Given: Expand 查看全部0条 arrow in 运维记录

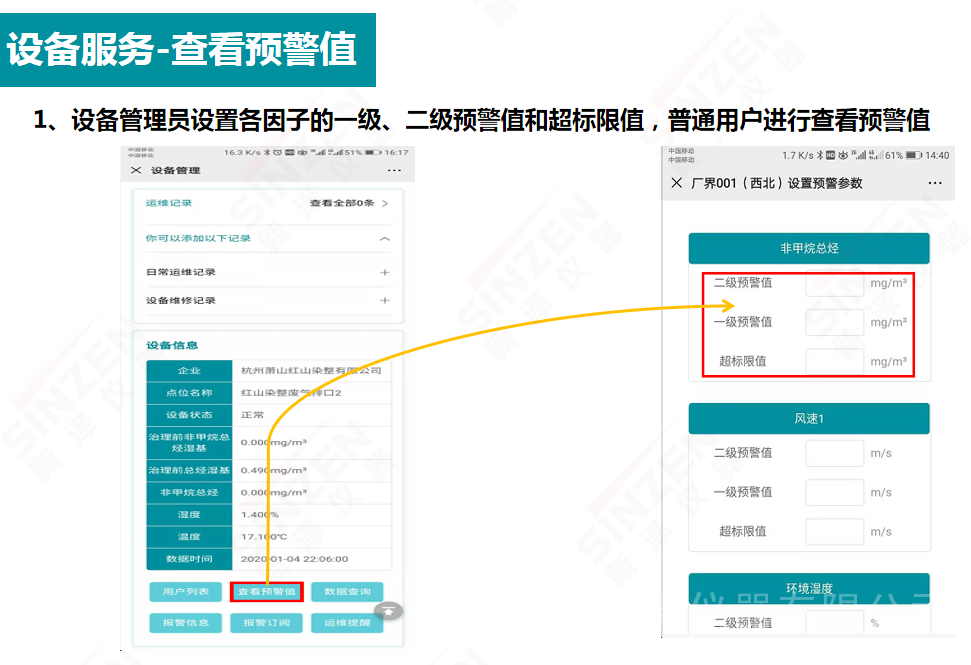Looking at the screenshot, I should 385,203.
